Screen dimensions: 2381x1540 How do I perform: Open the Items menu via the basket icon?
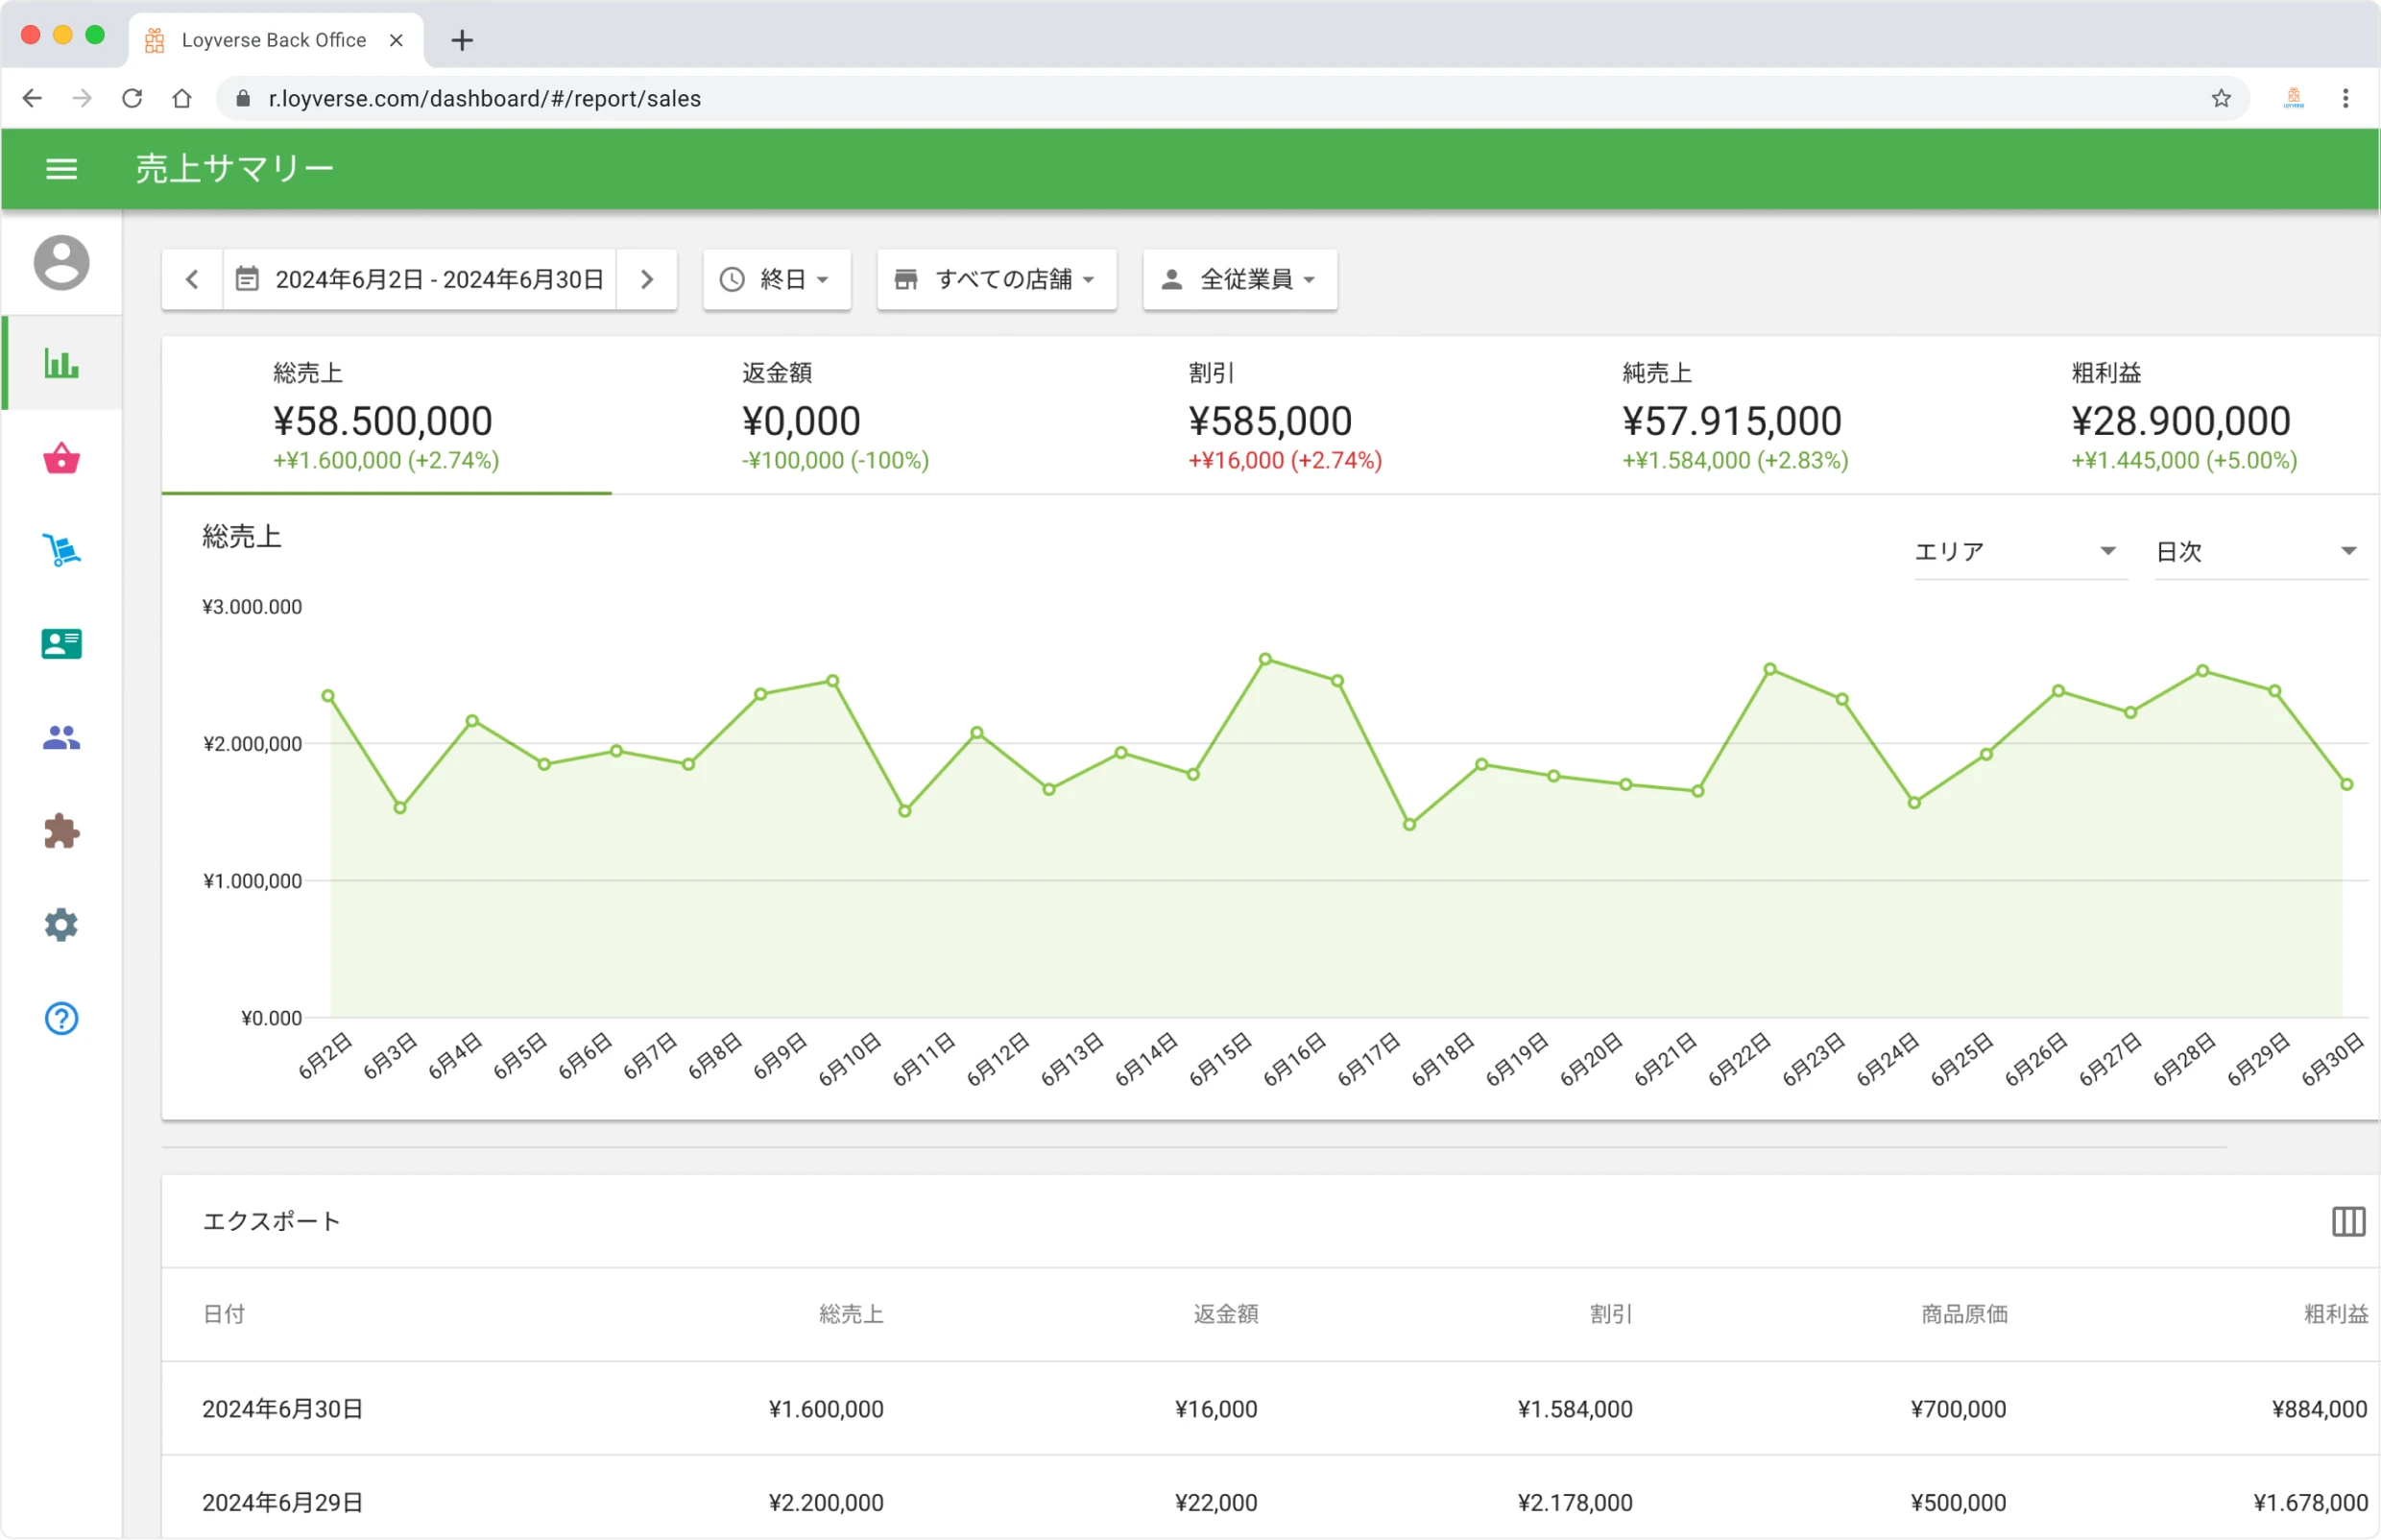[x=61, y=459]
